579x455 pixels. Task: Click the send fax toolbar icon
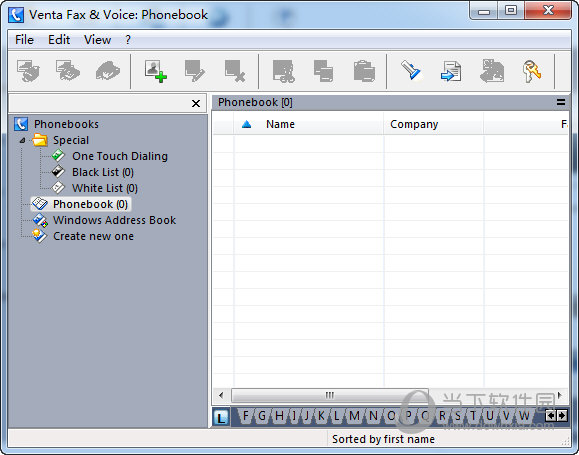pyautogui.click(x=28, y=71)
